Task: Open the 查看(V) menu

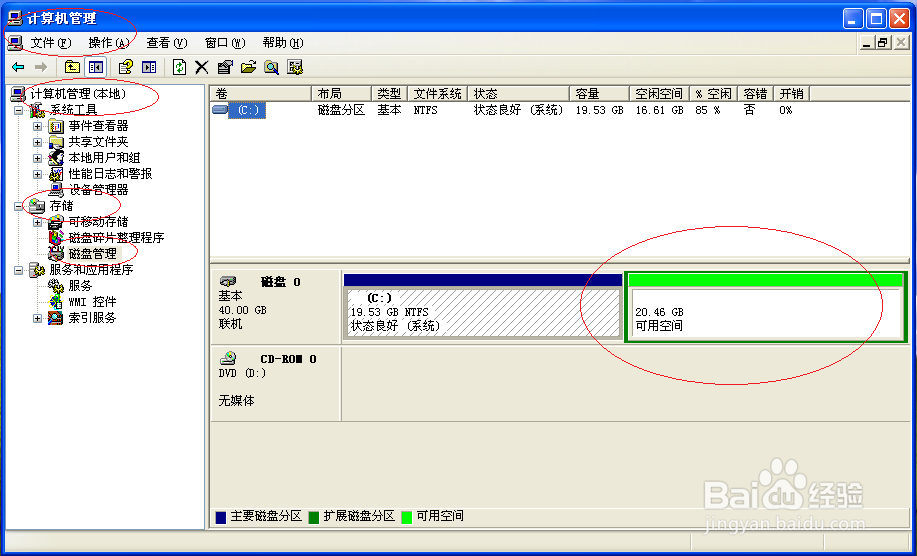Action: (x=167, y=43)
